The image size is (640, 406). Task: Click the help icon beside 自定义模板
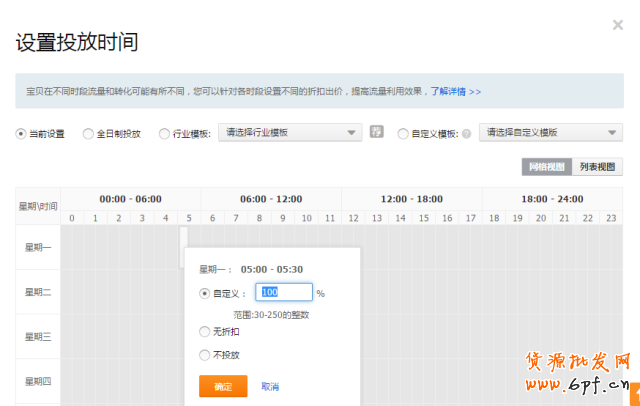466,133
